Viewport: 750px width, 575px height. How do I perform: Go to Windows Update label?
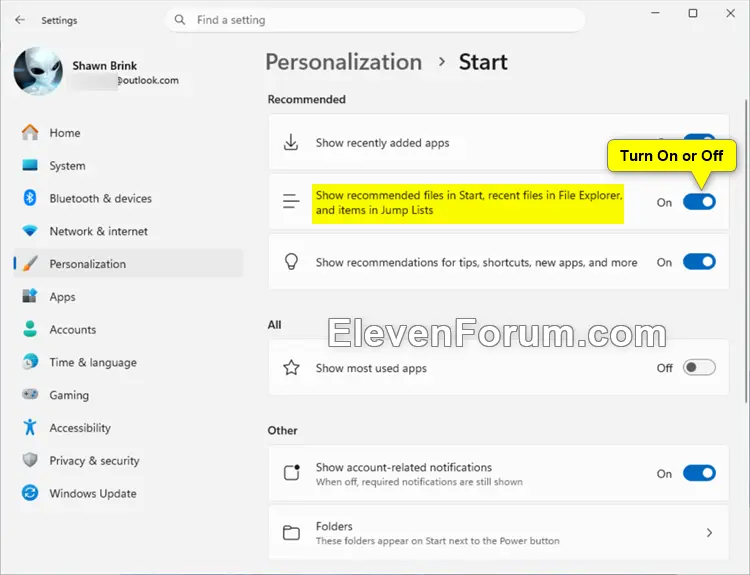[x=93, y=493]
